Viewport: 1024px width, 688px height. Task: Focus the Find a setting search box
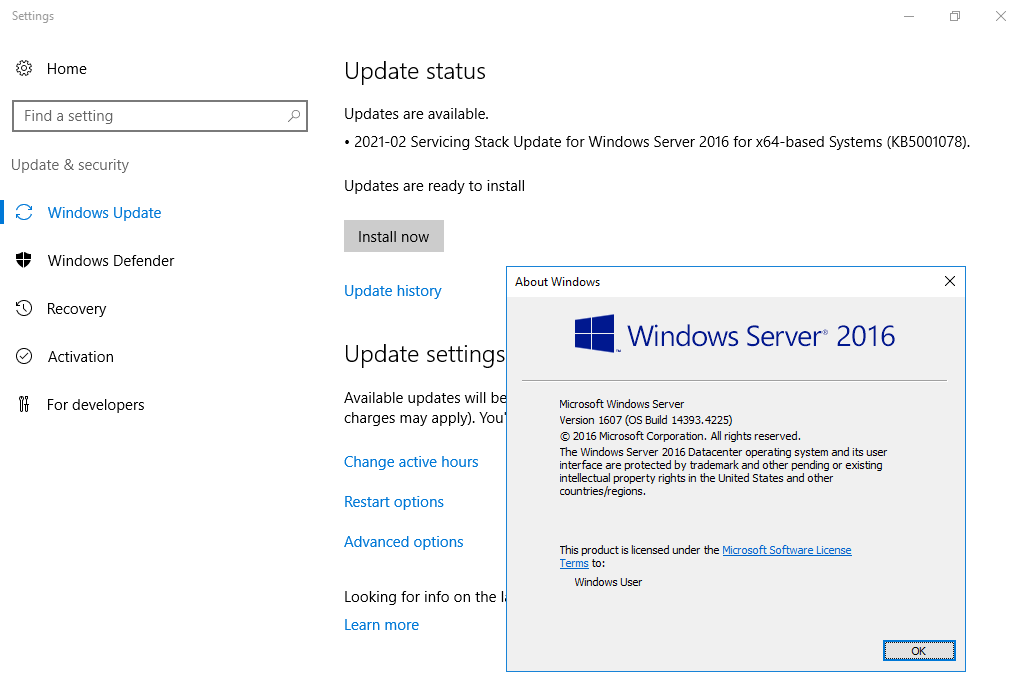pos(150,116)
